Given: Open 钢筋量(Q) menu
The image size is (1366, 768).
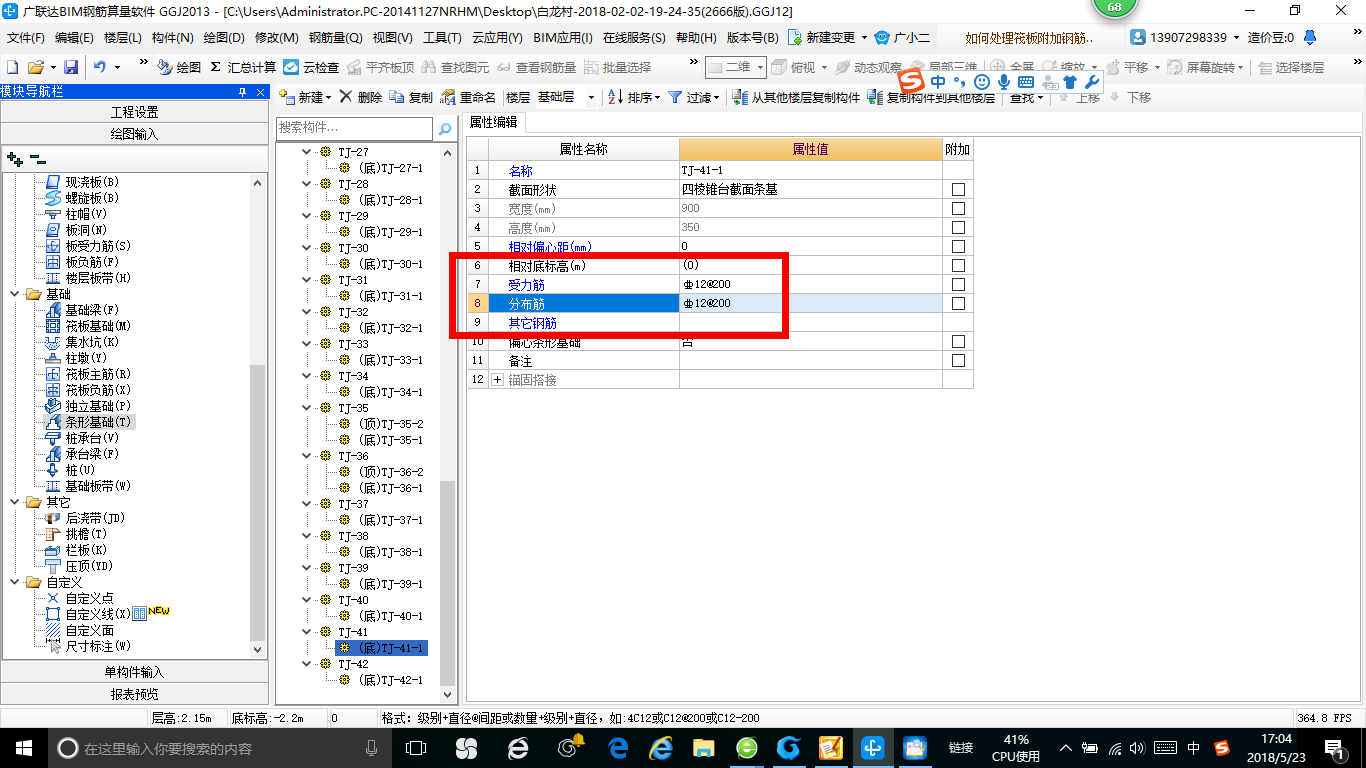Looking at the screenshot, I should point(335,38).
